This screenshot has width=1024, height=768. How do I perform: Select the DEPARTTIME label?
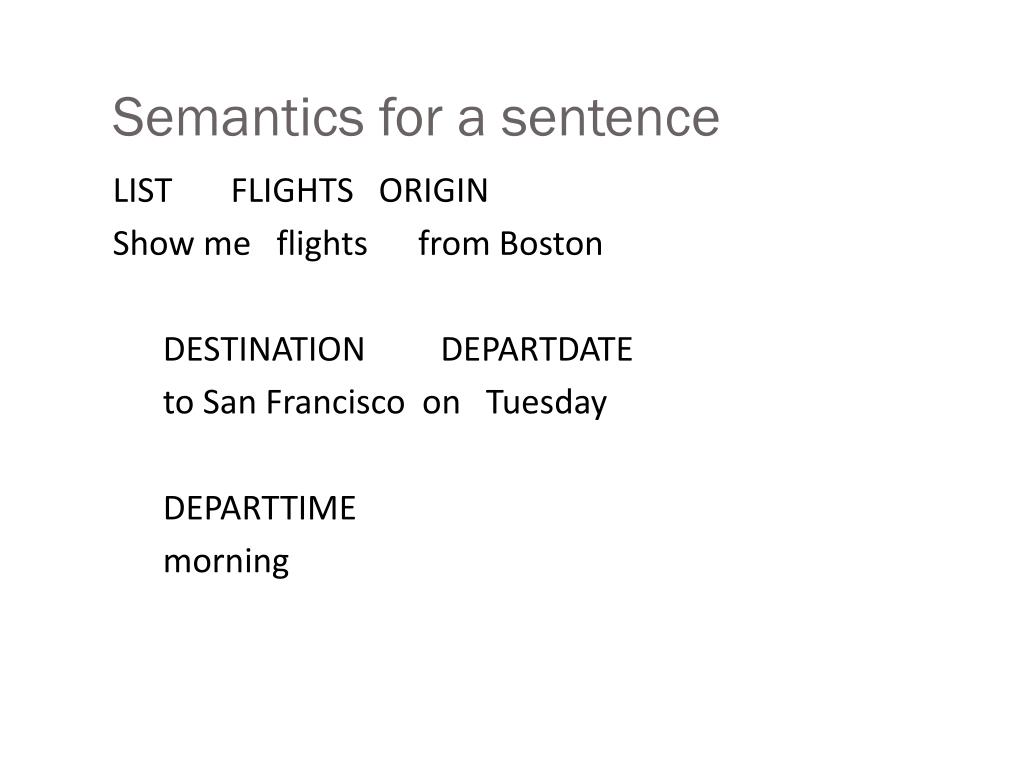[260, 508]
